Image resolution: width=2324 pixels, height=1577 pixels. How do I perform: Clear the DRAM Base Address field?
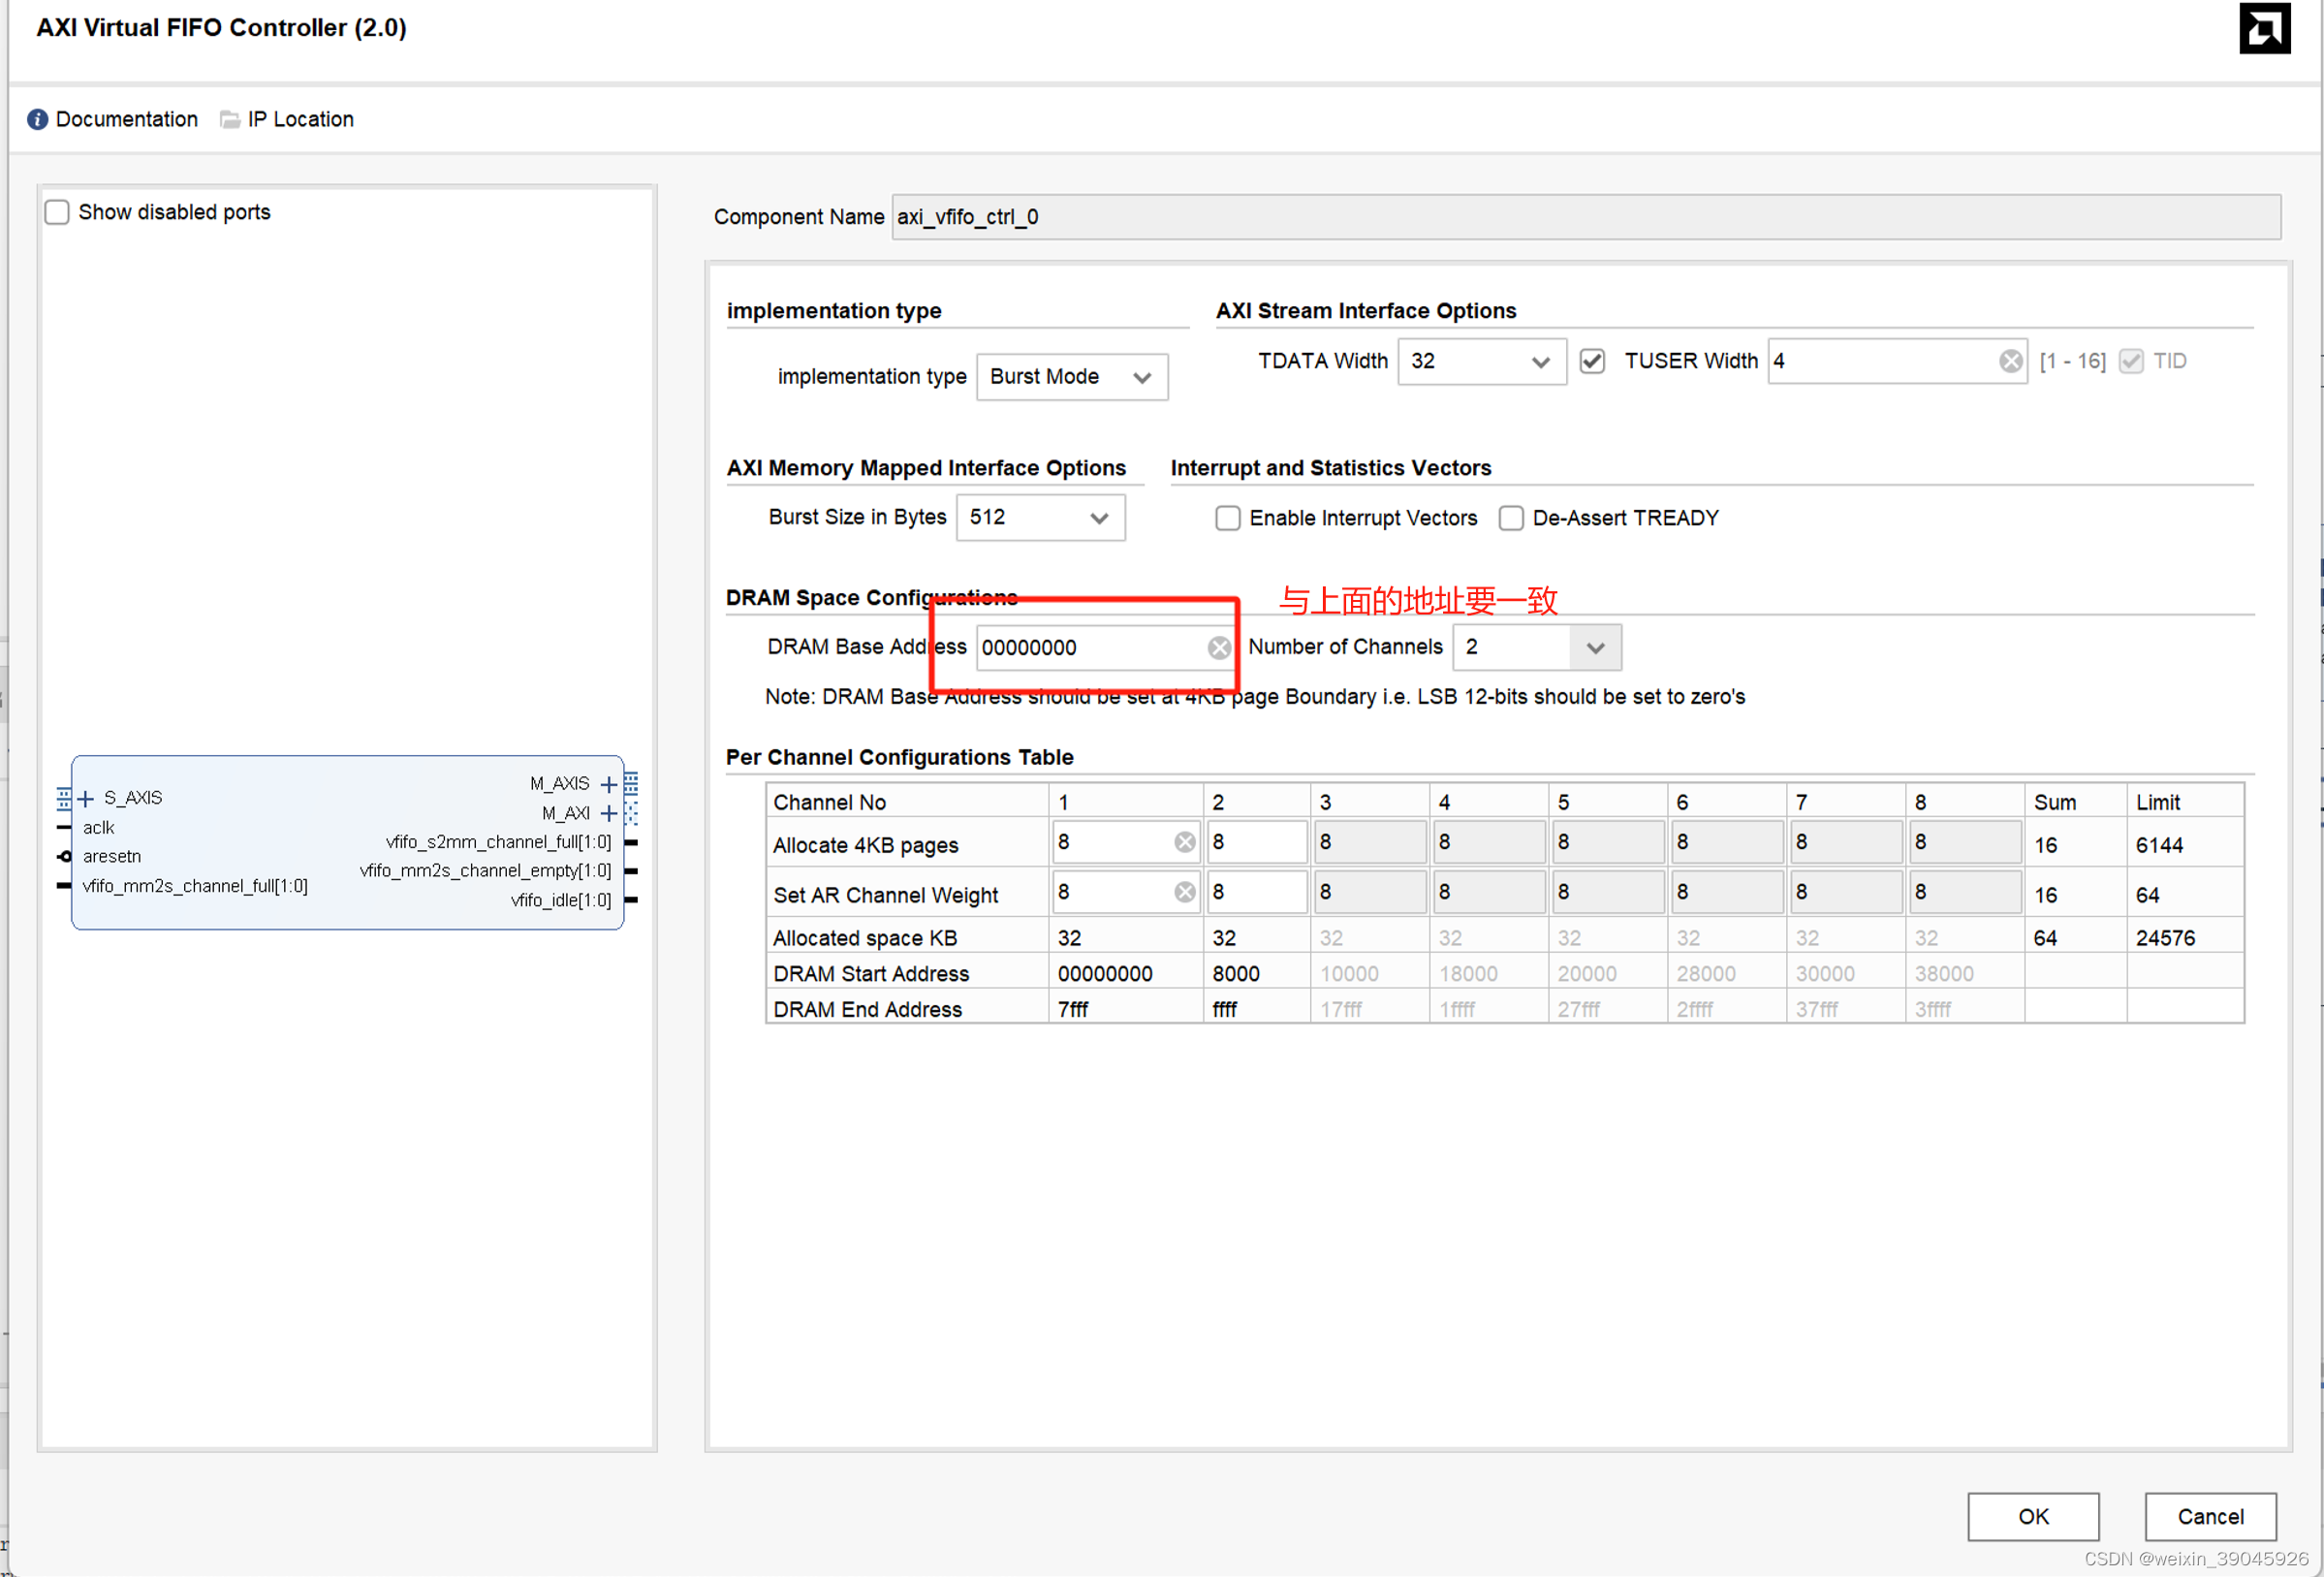tap(1218, 648)
